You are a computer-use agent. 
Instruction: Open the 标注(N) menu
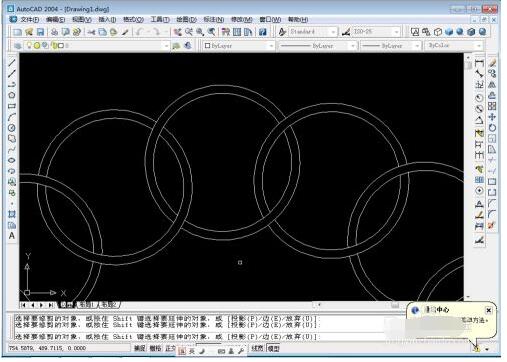214,20
